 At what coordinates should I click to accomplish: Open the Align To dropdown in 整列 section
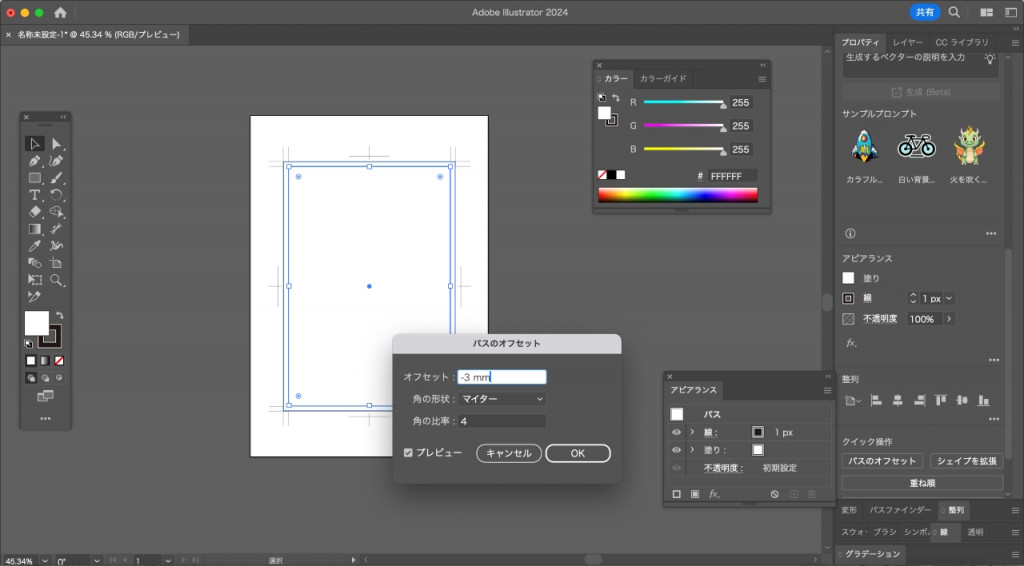coord(852,400)
